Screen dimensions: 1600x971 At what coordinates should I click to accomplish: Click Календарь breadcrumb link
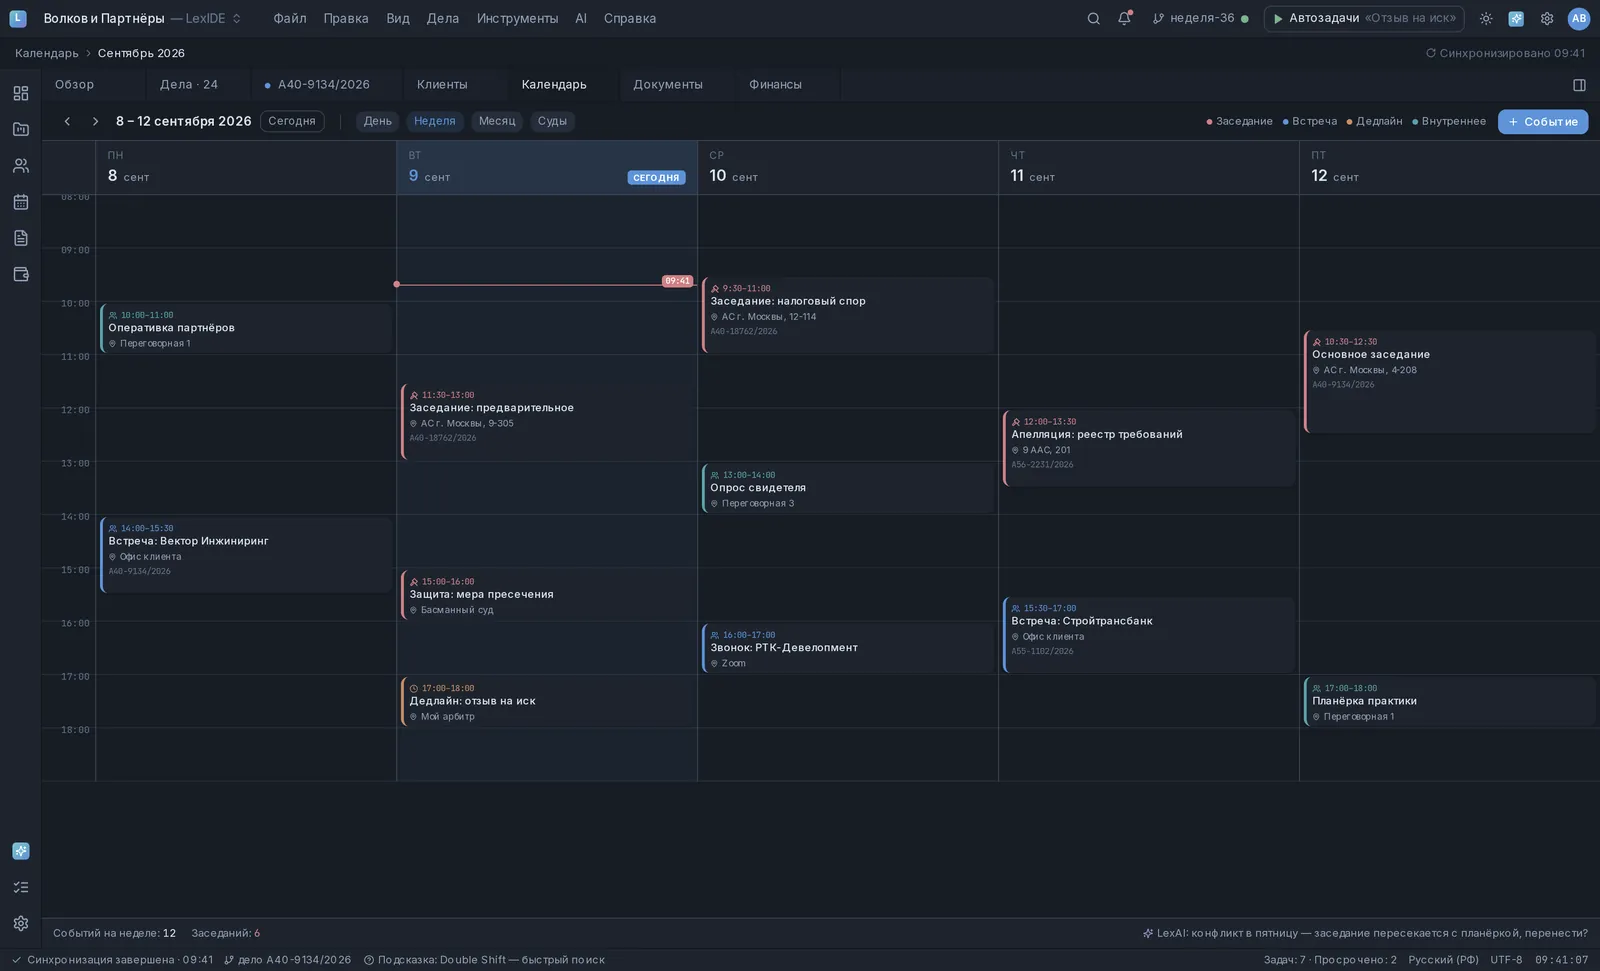47,53
